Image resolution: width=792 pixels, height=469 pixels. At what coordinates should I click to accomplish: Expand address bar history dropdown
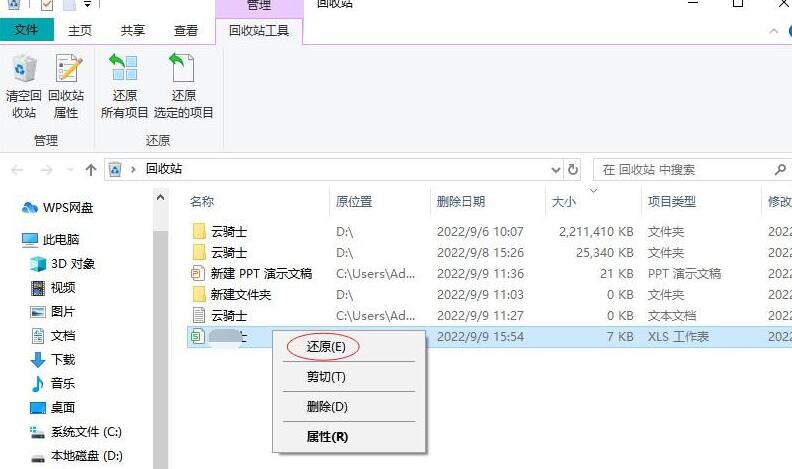[556, 170]
